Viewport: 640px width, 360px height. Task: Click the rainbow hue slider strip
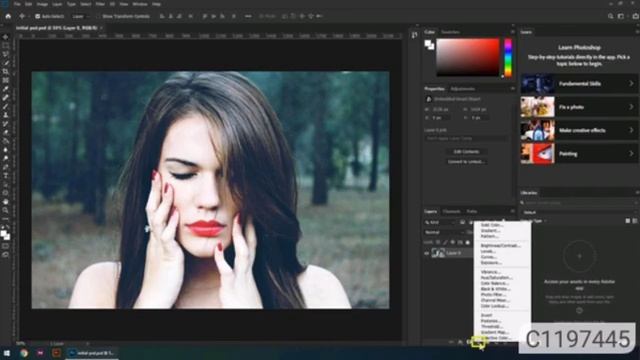(508, 58)
